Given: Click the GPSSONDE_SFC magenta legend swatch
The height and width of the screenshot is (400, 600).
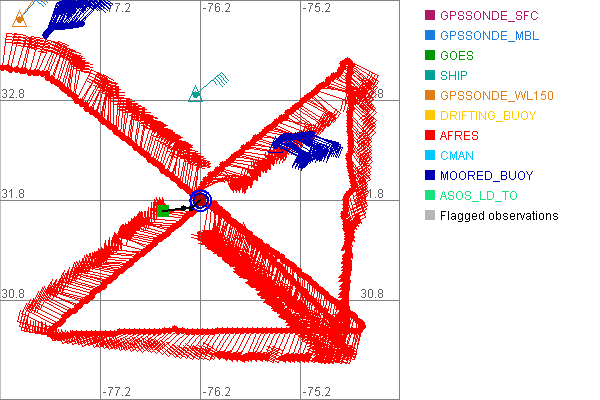Looking at the screenshot, I should tap(430, 16).
